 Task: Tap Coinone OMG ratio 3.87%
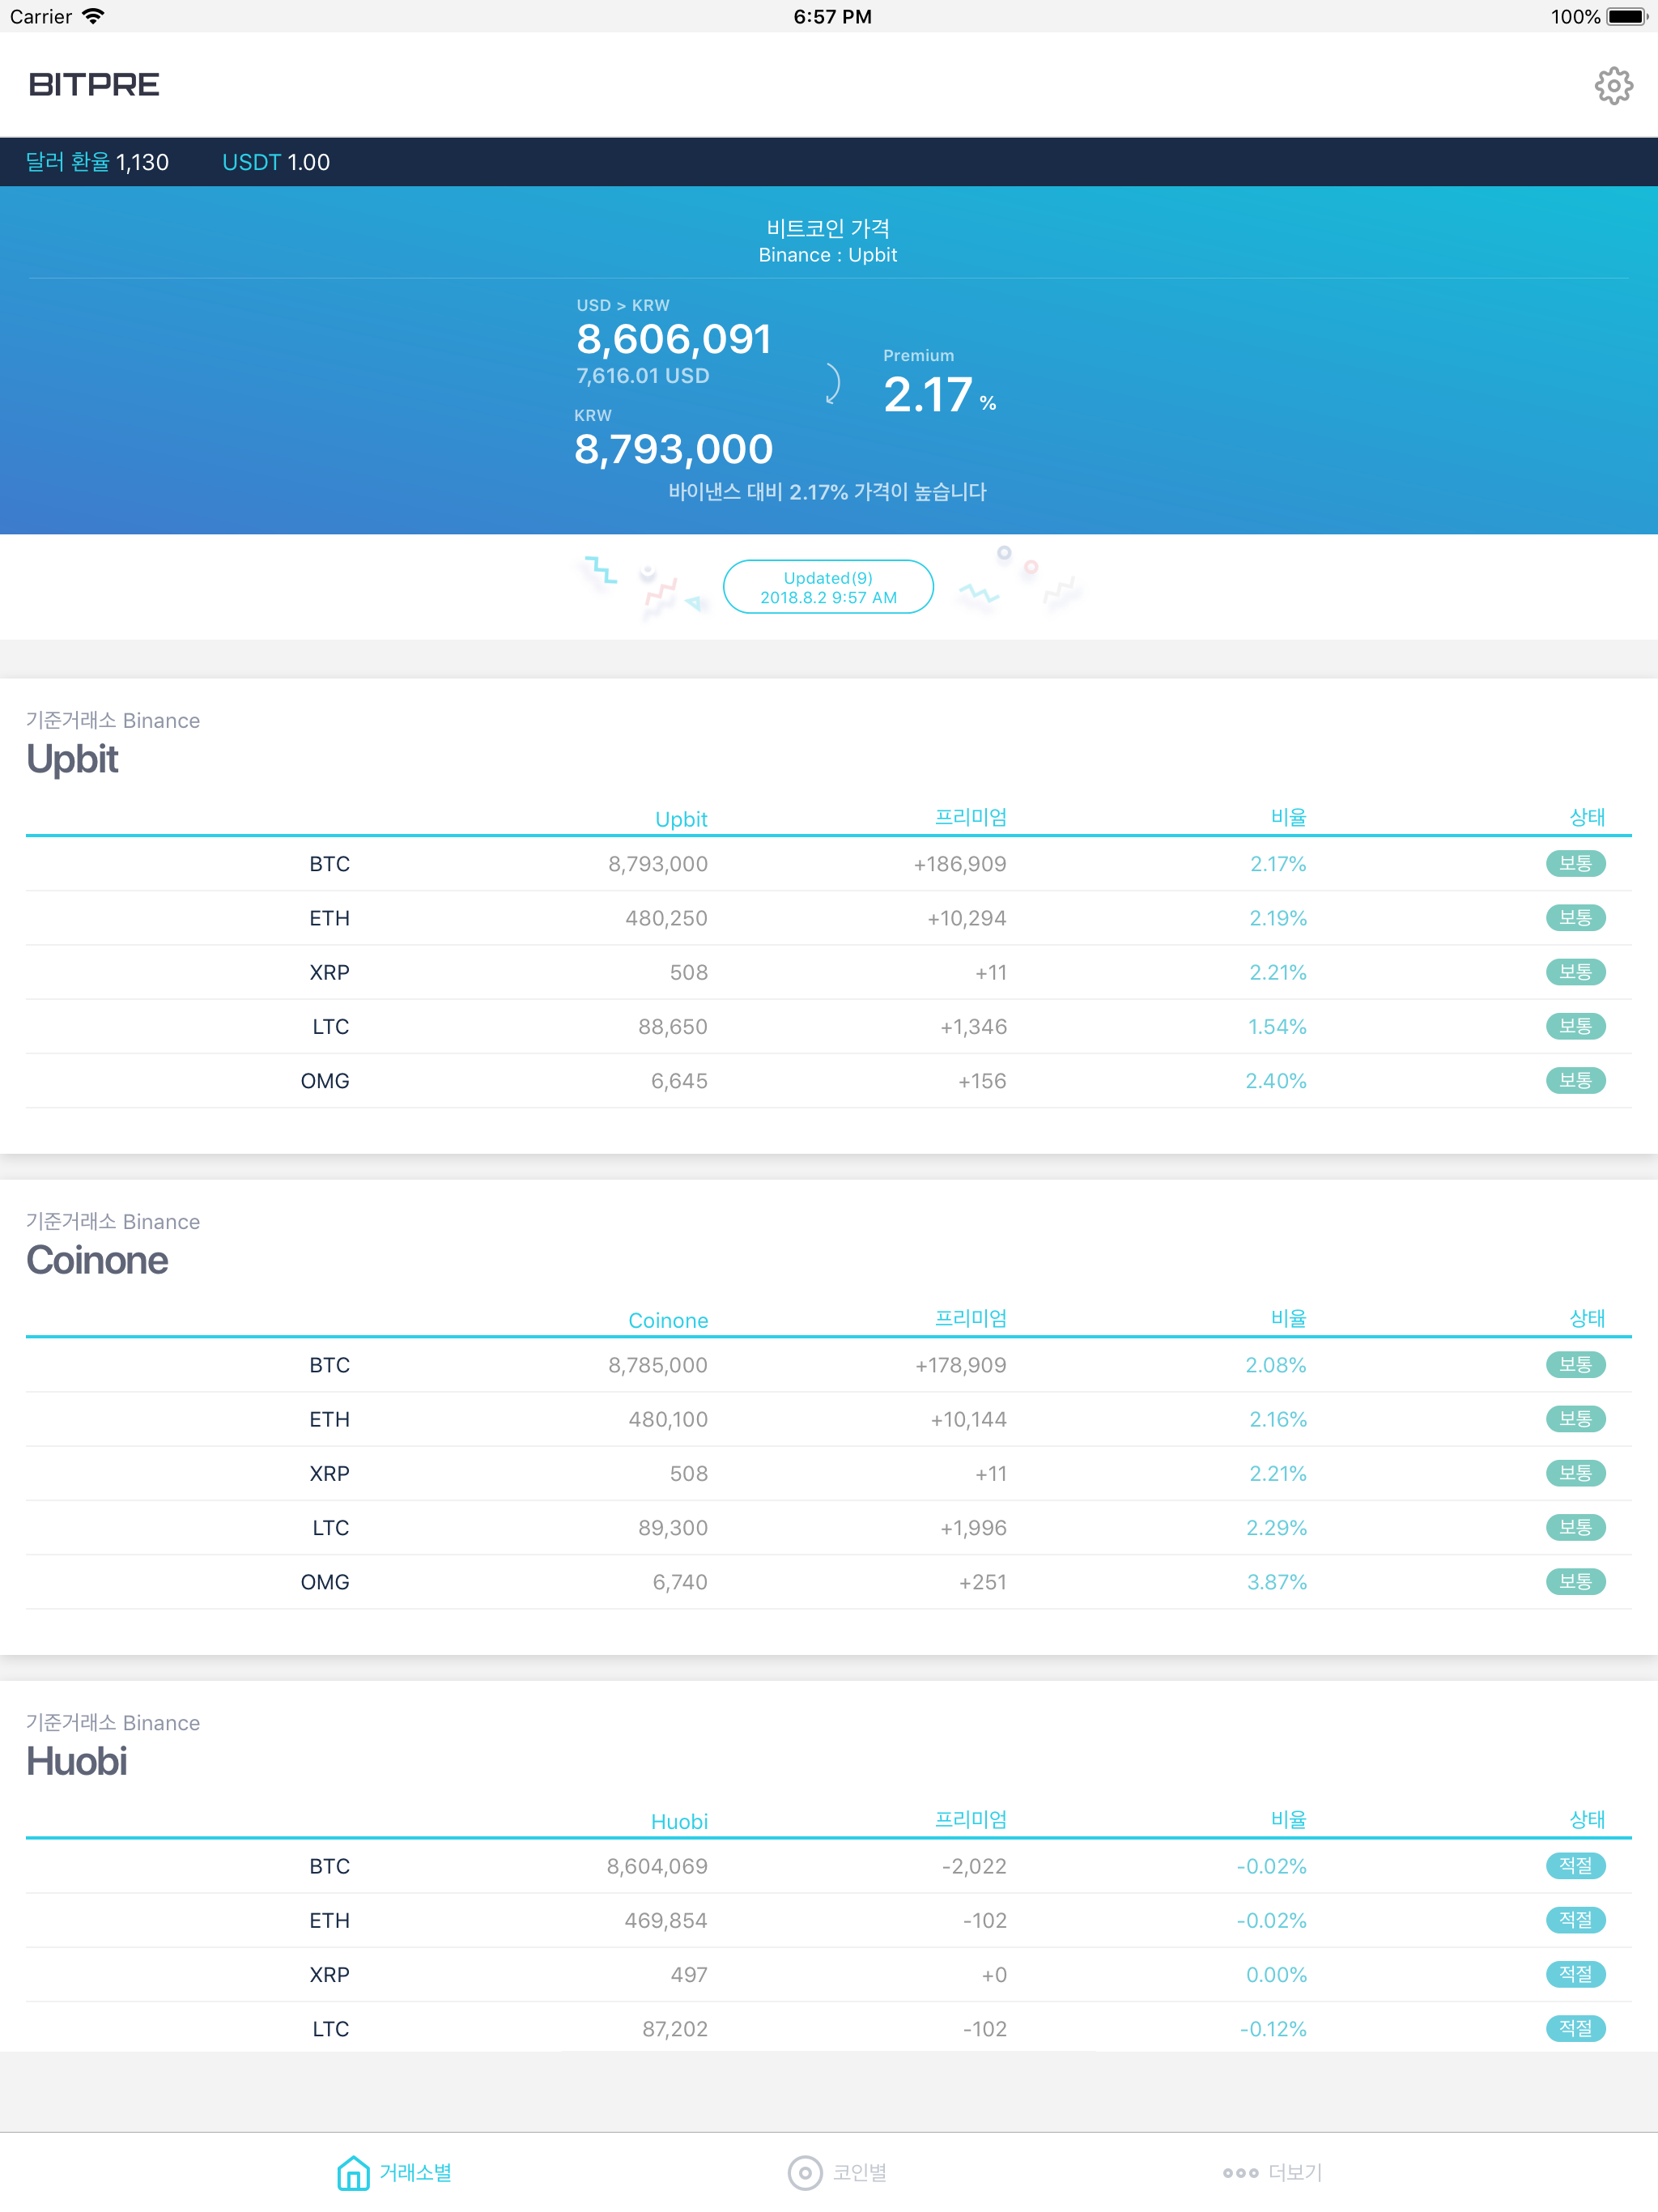pyautogui.click(x=1277, y=1582)
